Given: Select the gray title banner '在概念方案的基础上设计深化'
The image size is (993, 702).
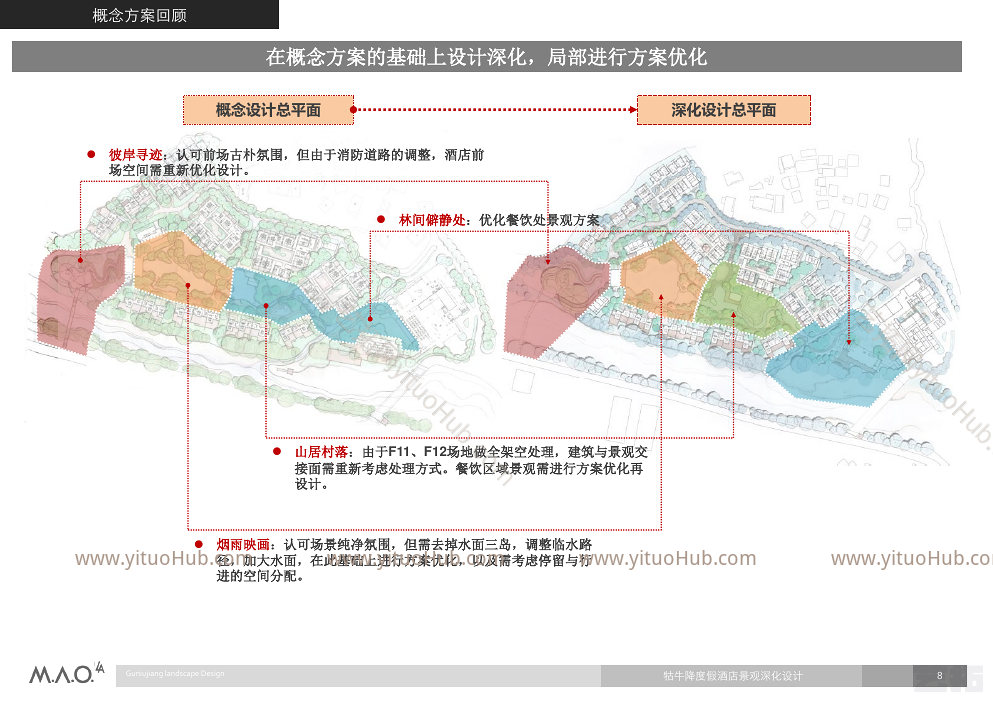Looking at the screenshot, I should click(486, 57).
